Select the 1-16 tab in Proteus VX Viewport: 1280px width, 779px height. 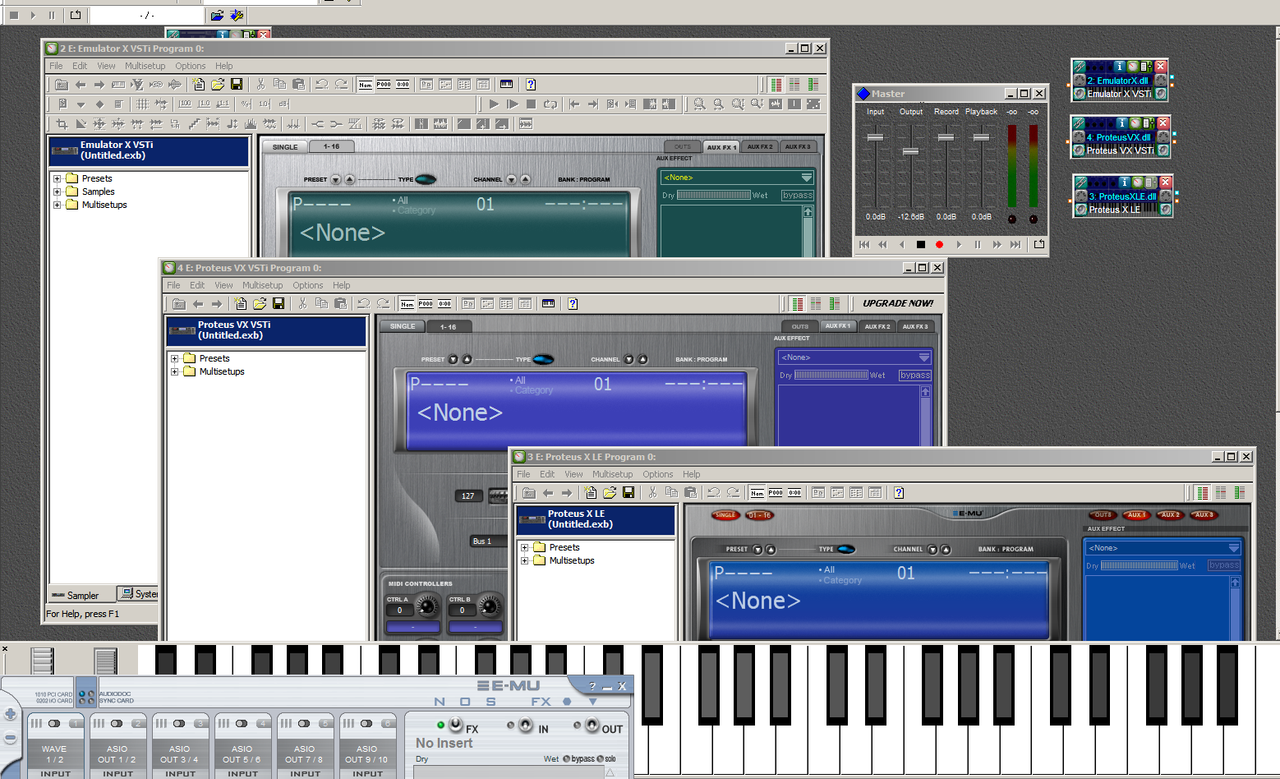point(449,326)
